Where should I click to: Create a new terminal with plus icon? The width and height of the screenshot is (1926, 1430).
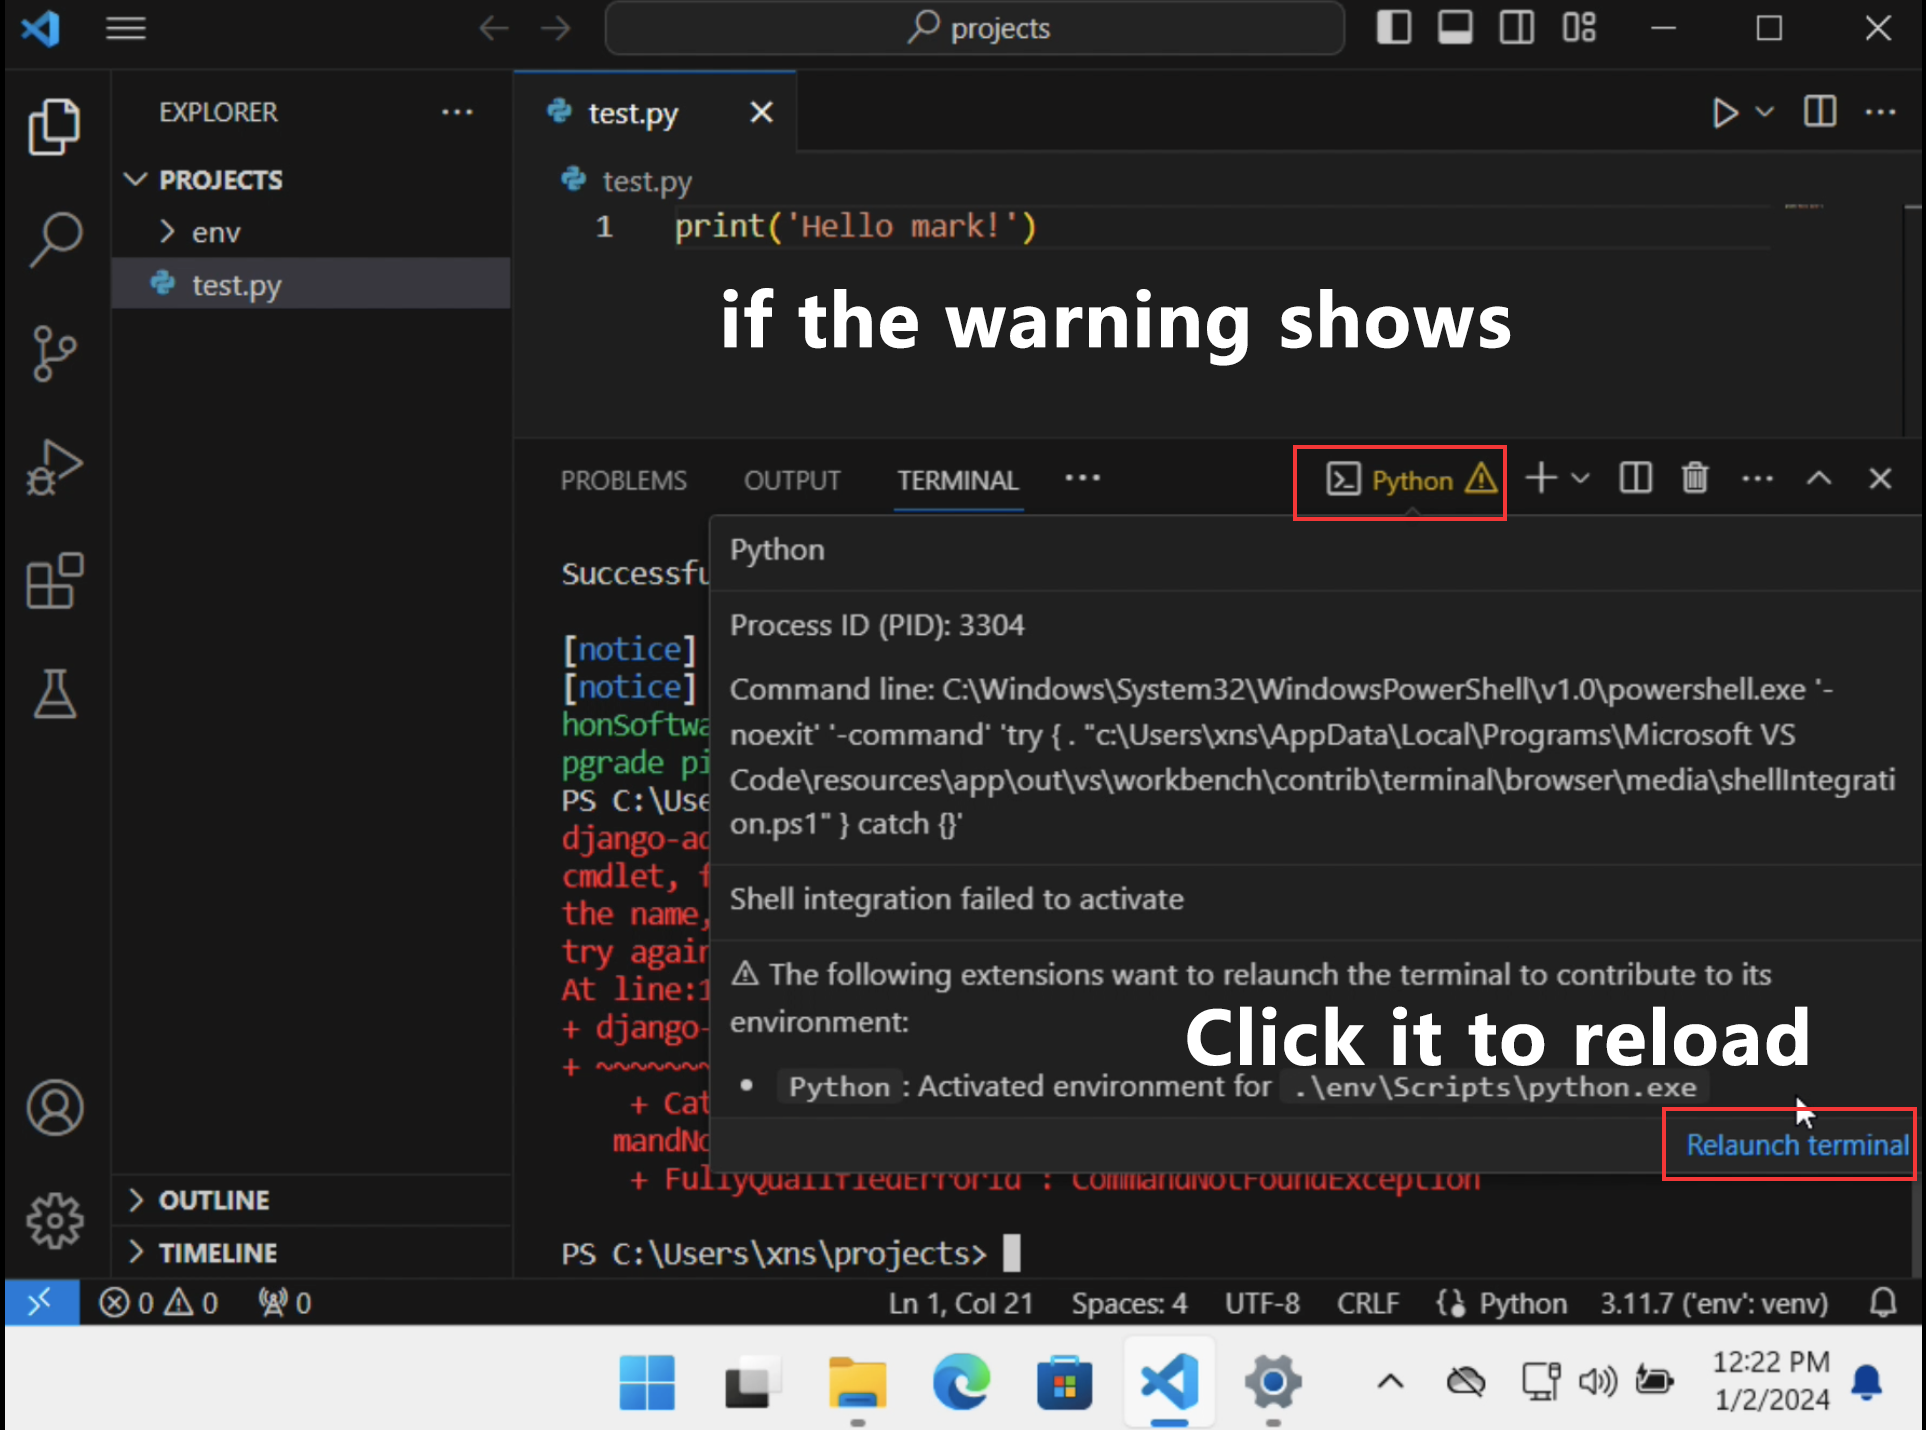[1541, 478]
